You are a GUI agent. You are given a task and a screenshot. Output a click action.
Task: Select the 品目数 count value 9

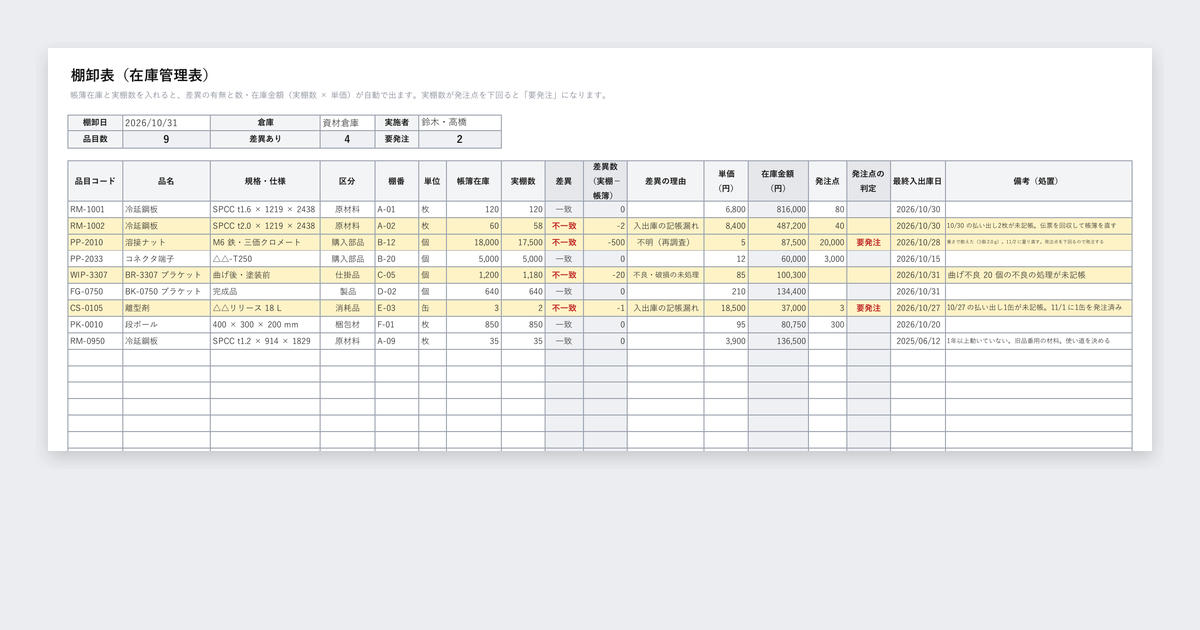(166, 140)
